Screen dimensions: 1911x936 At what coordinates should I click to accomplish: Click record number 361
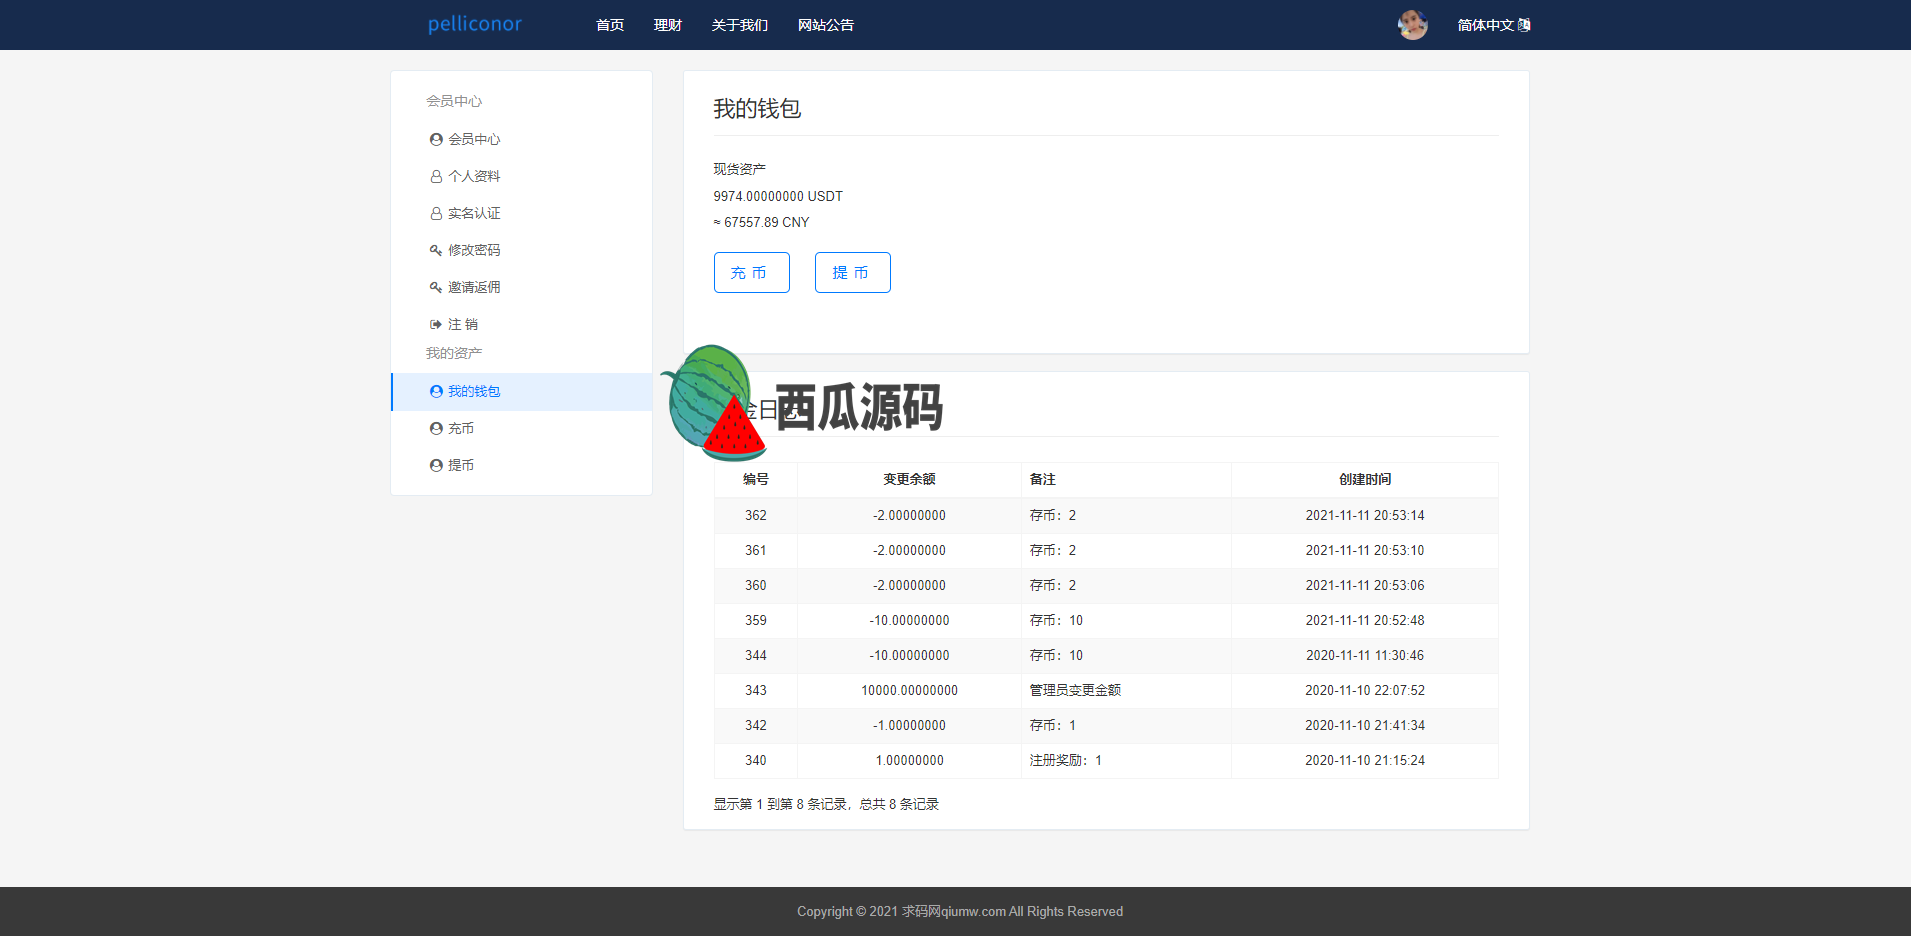[756, 550]
